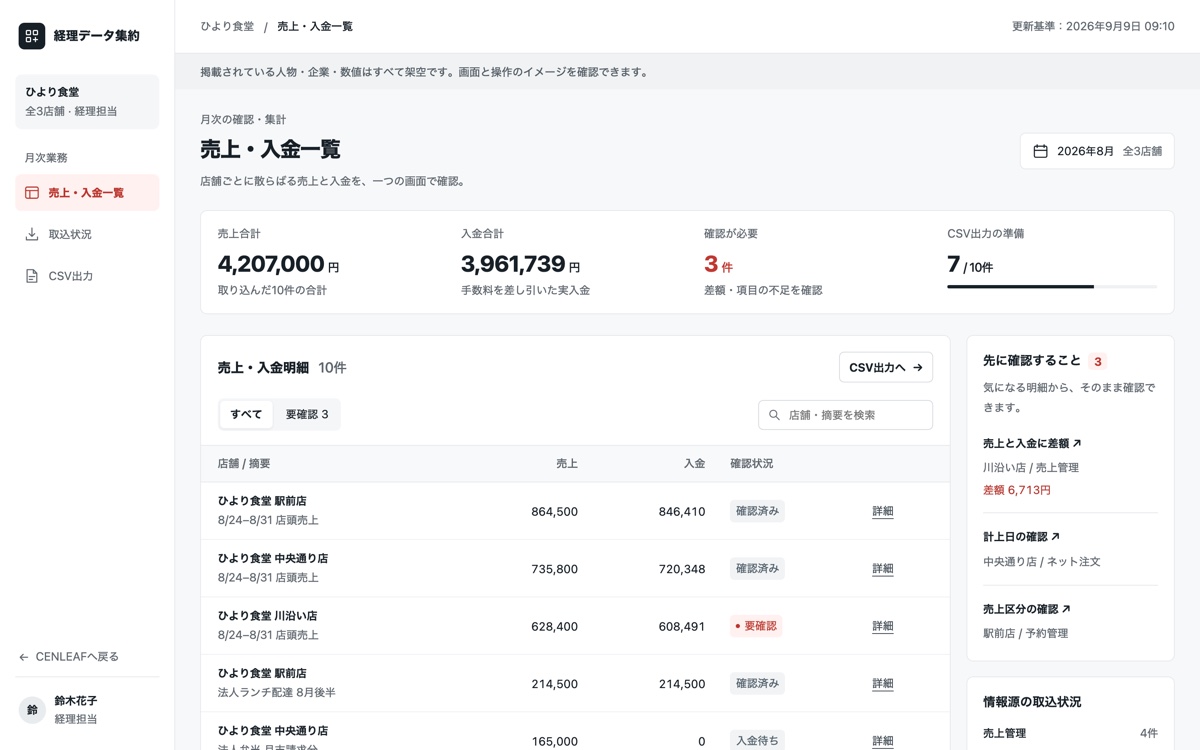The image size is (1200, 750).
Task: Open CSV出力 from the sidebar menu
Action: pos(87,276)
